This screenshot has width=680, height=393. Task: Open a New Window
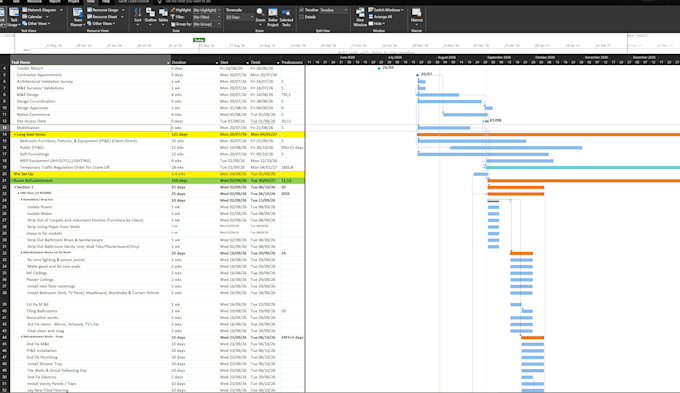360,17
